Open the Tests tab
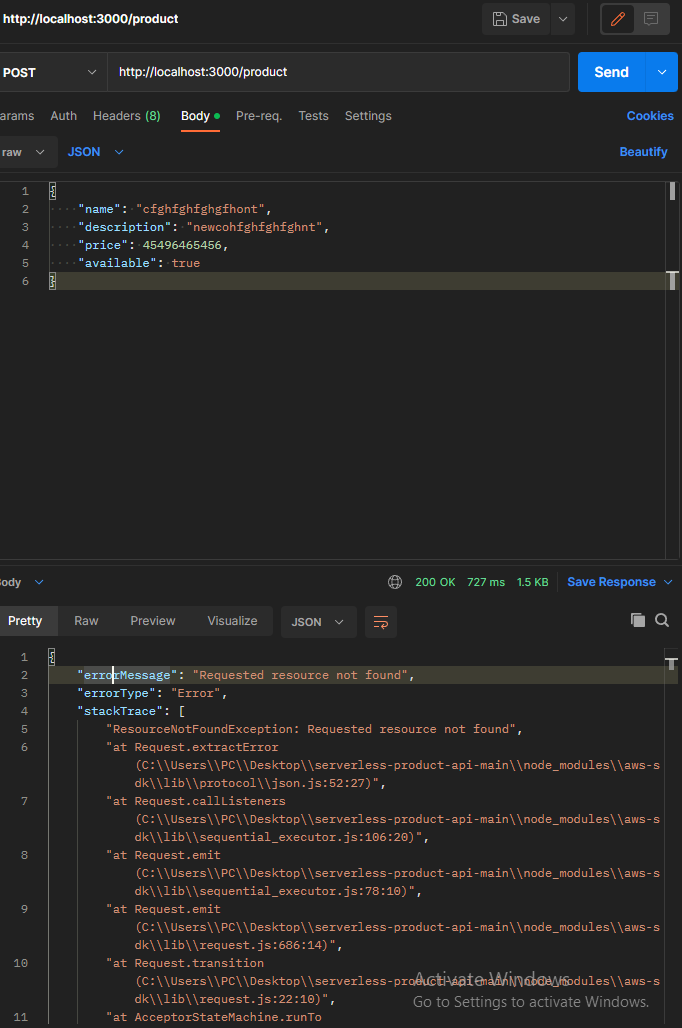Viewport: 682px width, 1028px height. click(313, 116)
